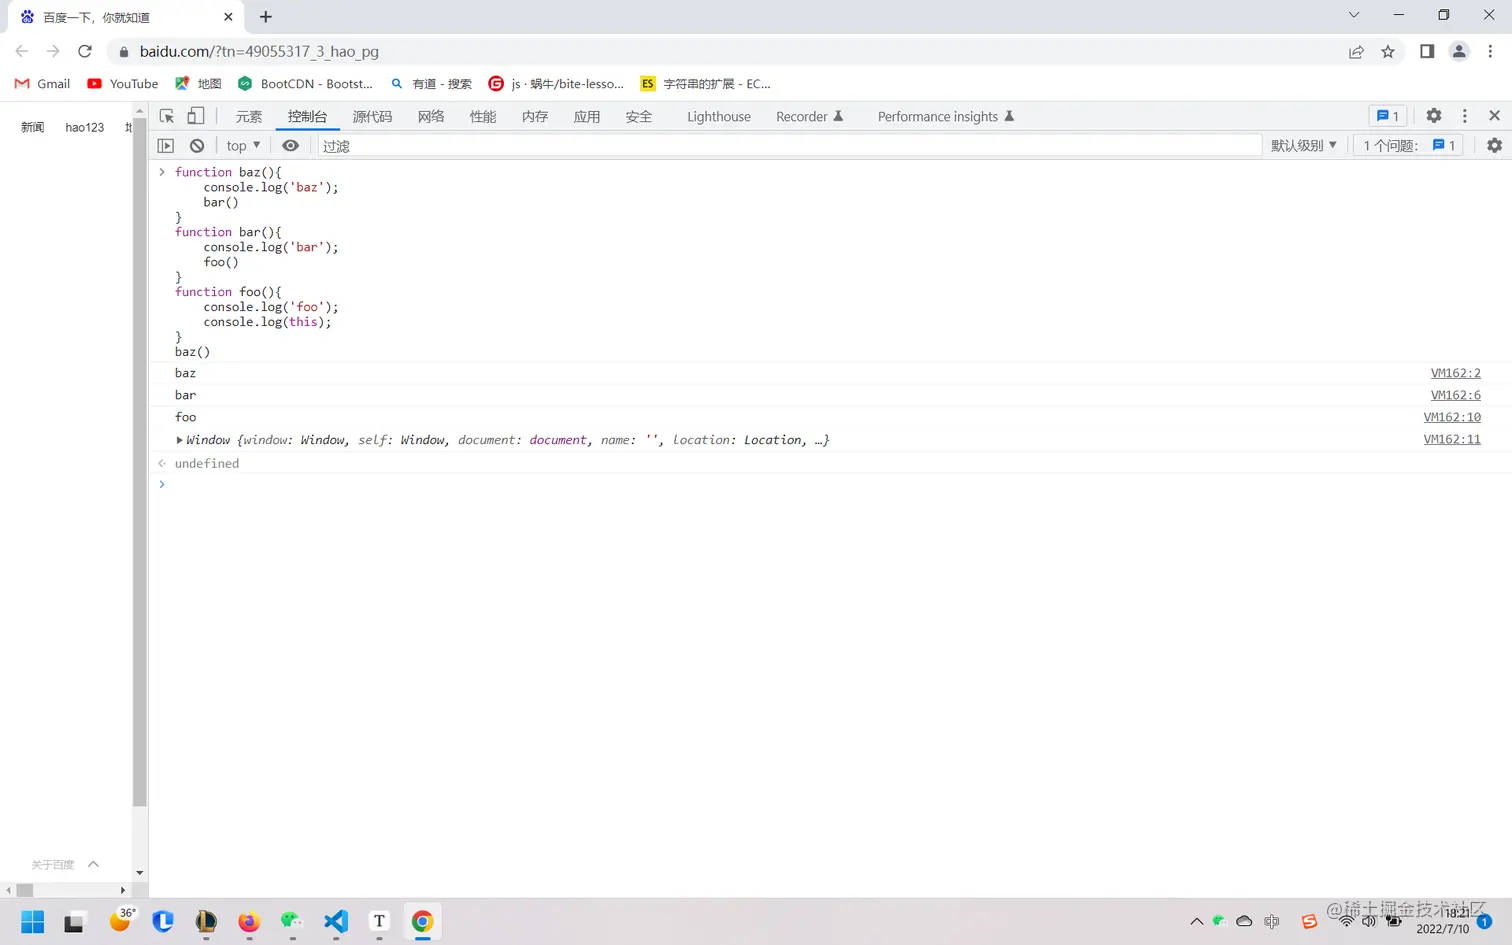1512x945 pixels.
Task: Open Visual Studio Code from the taskbar
Action: tap(336, 922)
